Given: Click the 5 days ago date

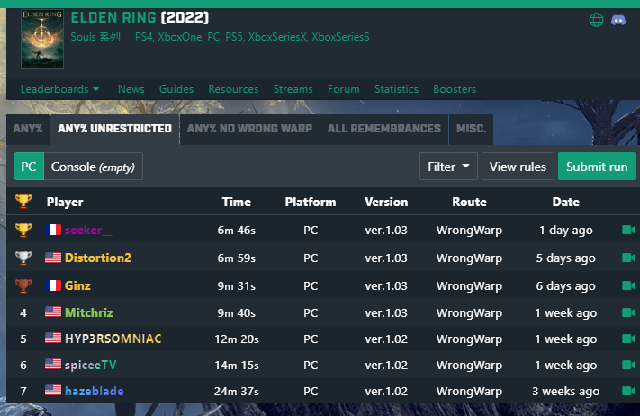Looking at the screenshot, I should tap(565, 258).
